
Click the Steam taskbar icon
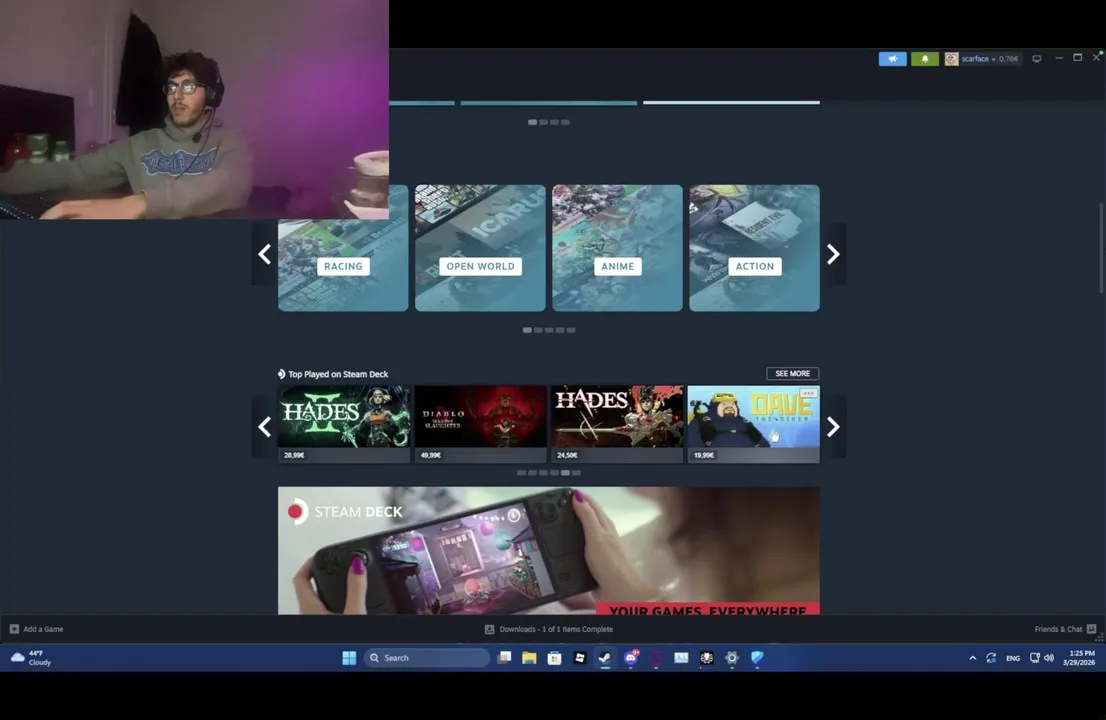(605, 658)
